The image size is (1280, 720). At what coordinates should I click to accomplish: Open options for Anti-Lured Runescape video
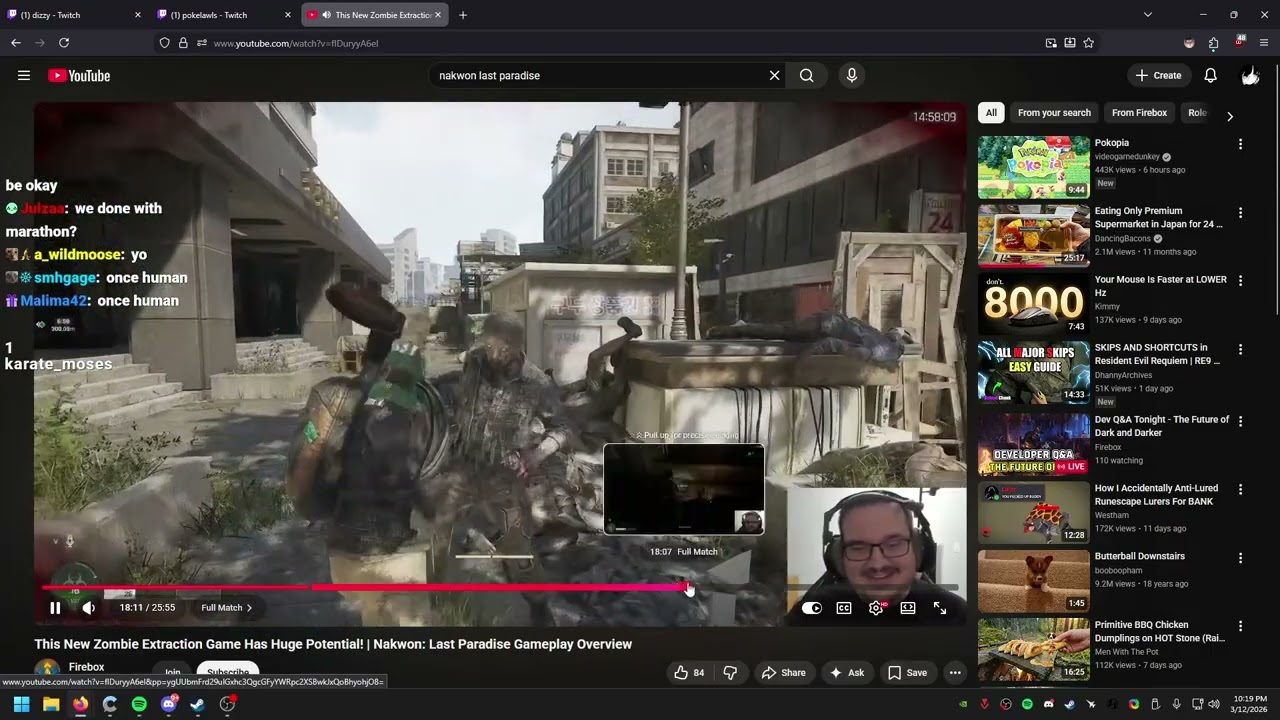(1240, 489)
